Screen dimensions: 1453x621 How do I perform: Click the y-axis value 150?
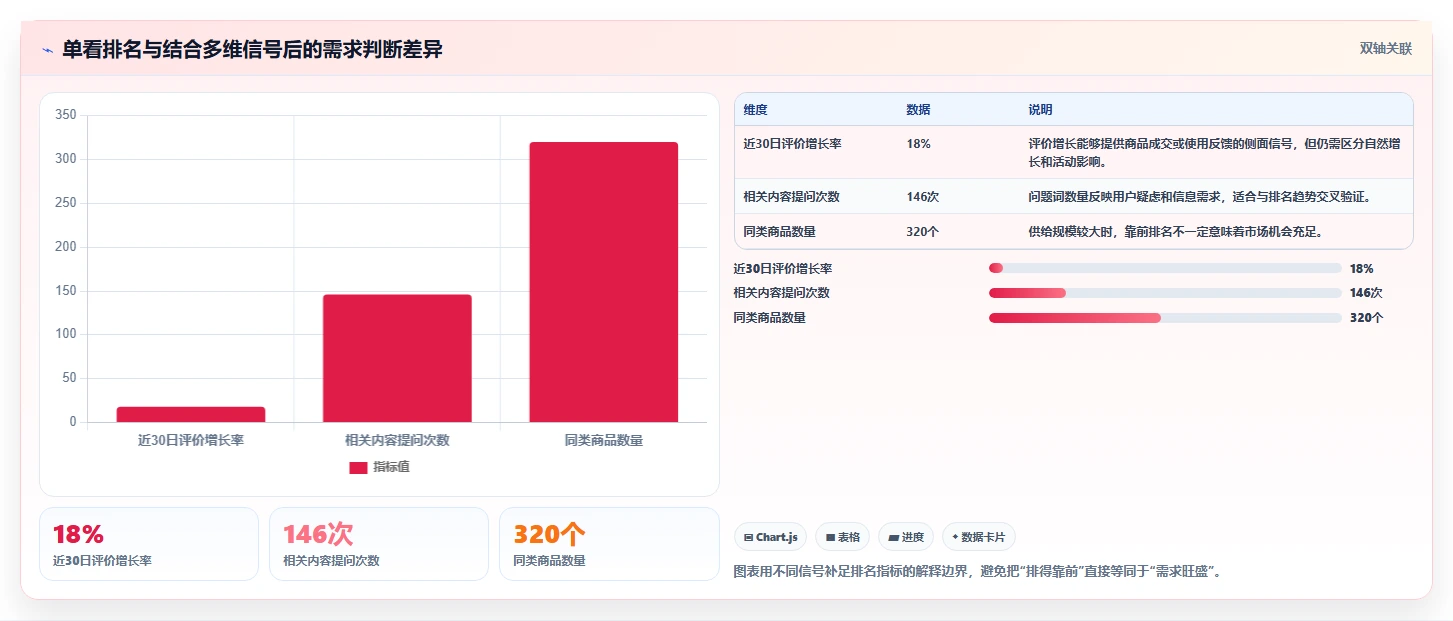point(66,291)
